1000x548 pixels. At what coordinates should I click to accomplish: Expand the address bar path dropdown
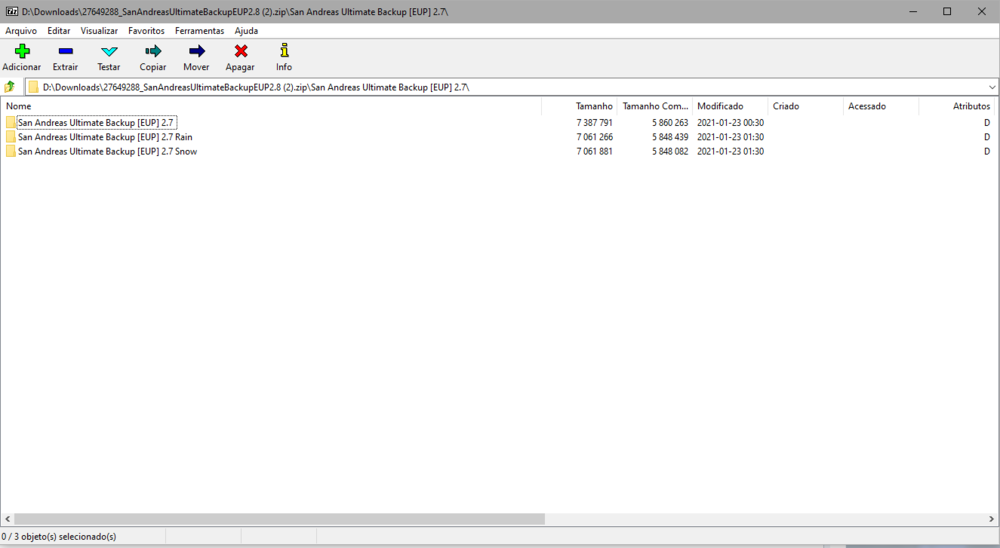pos(992,87)
